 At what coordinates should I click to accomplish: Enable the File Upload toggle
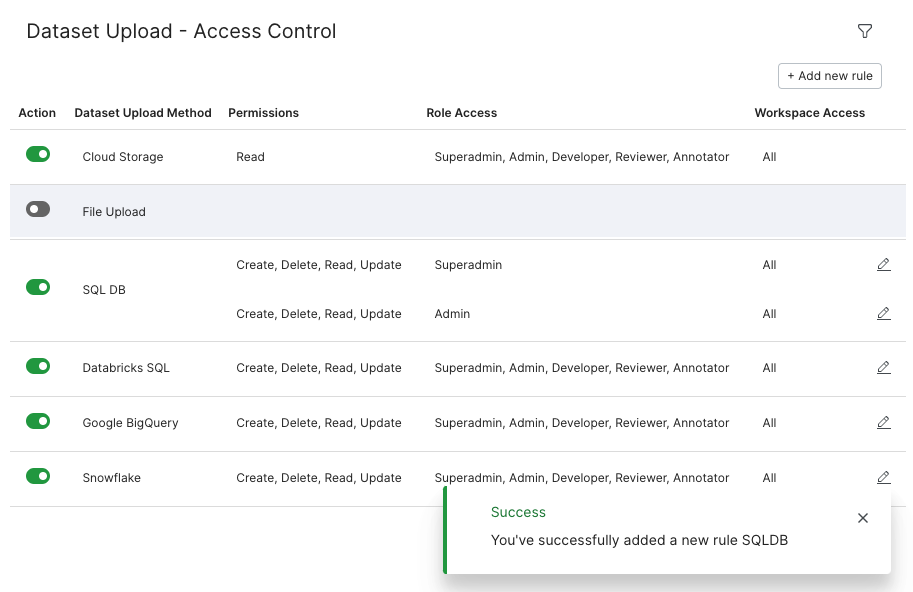tap(38, 209)
